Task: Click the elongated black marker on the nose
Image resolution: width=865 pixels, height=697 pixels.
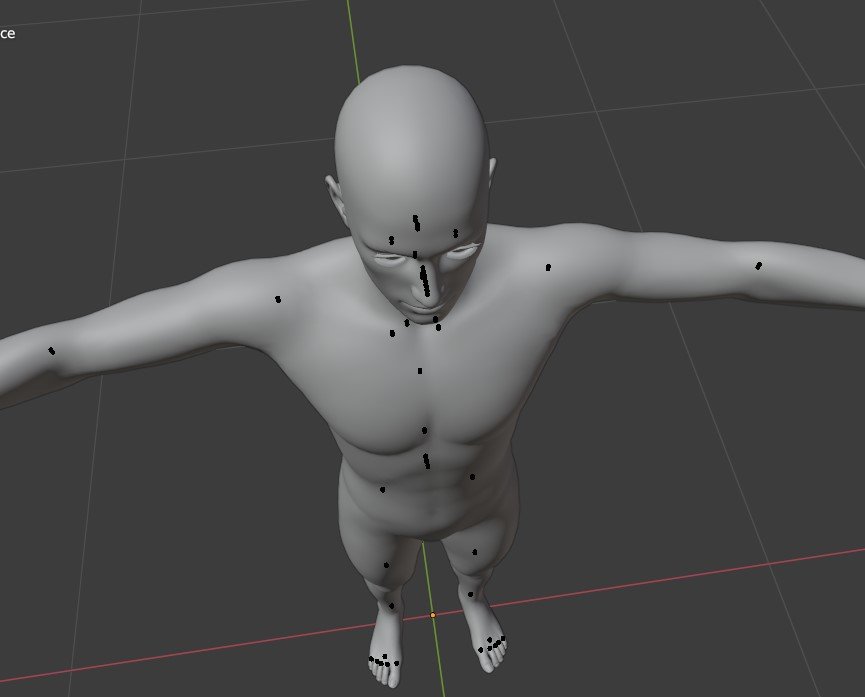Action: (x=425, y=279)
